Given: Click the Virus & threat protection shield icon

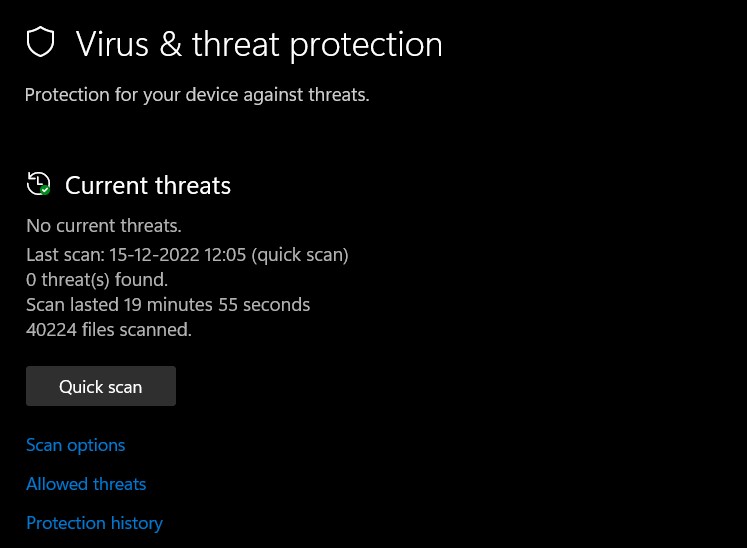Looking at the screenshot, I should (x=40, y=43).
